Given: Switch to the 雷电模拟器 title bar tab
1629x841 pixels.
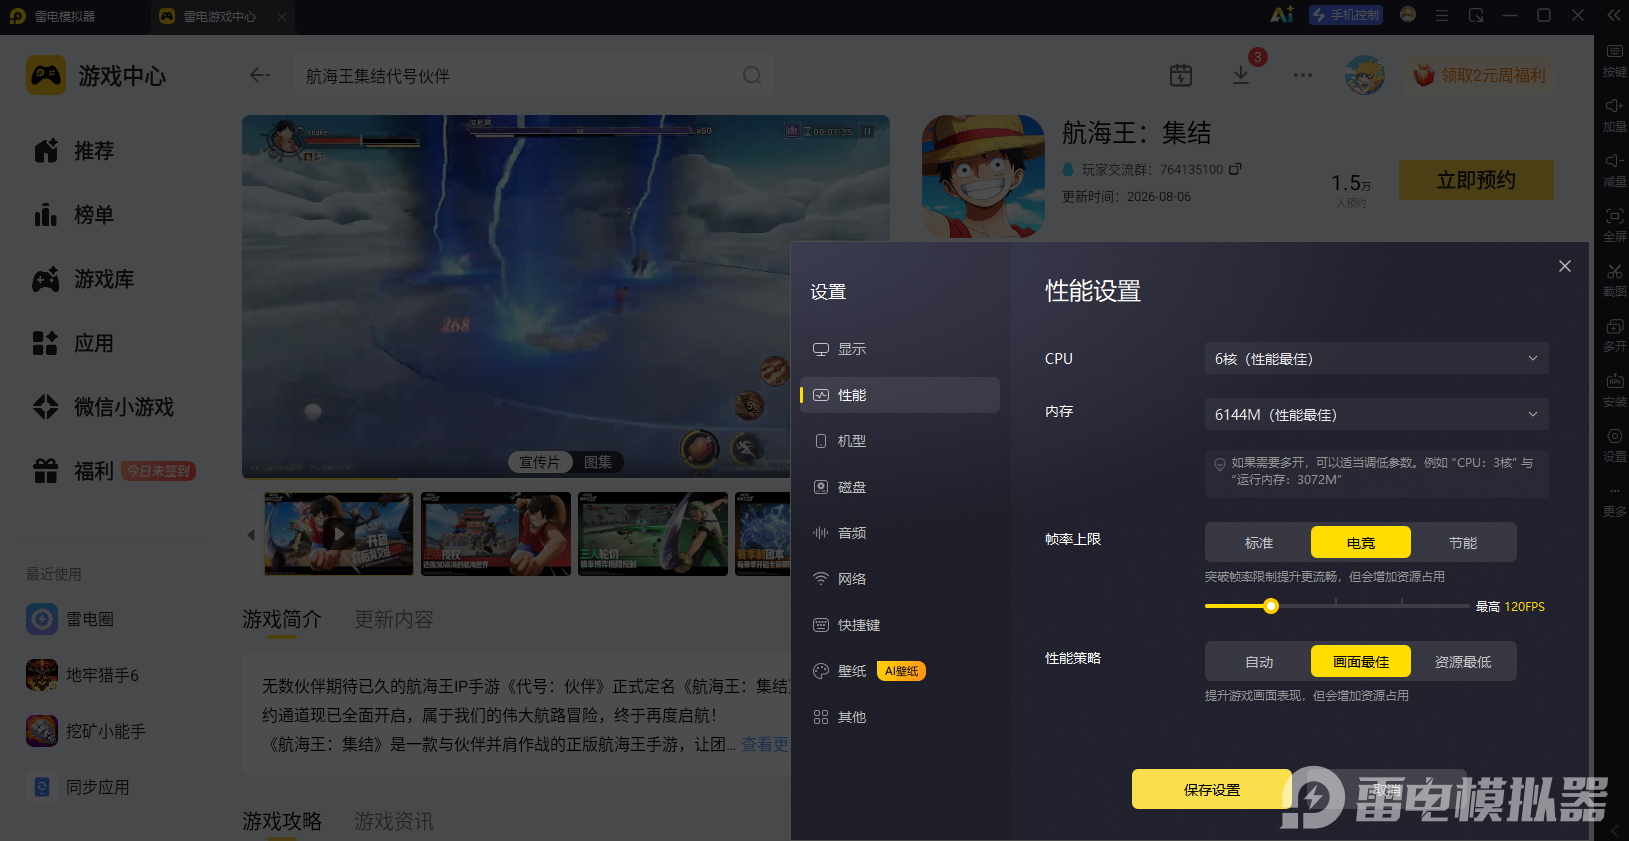Looking at the screenshot, I should coord(66,16).
